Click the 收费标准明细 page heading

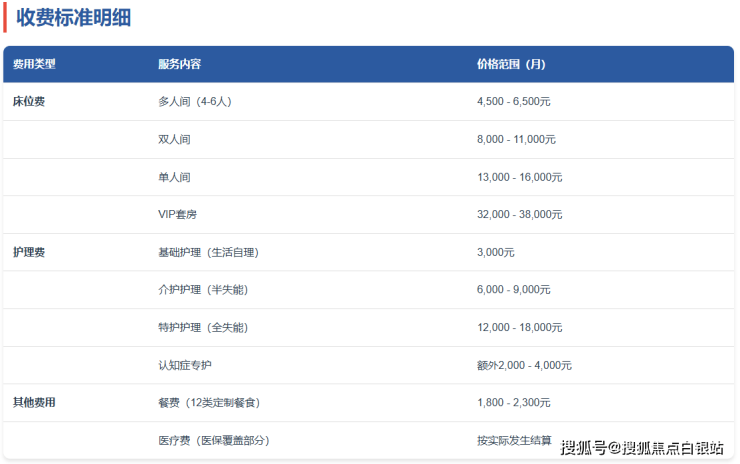tap(73, 17)
